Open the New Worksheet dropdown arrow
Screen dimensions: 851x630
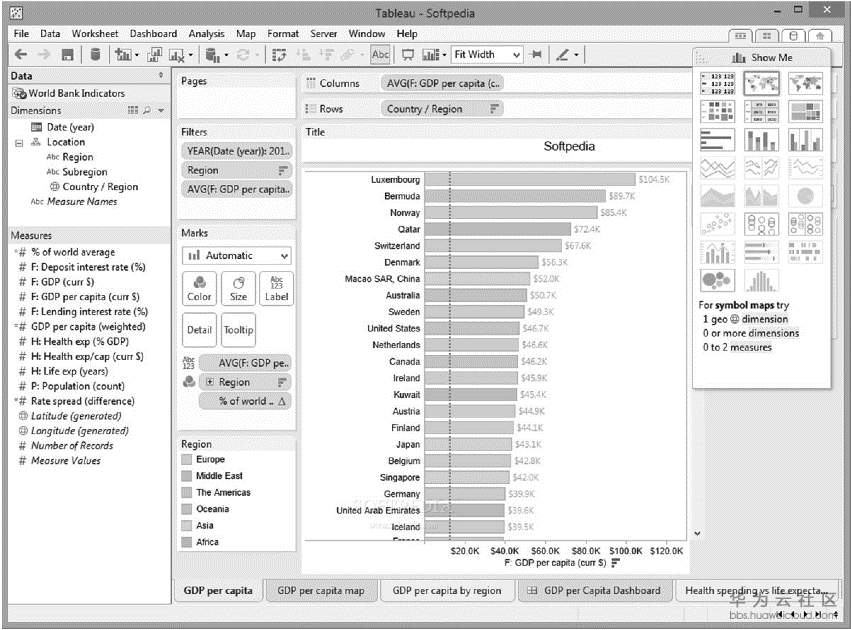point(137,55)
